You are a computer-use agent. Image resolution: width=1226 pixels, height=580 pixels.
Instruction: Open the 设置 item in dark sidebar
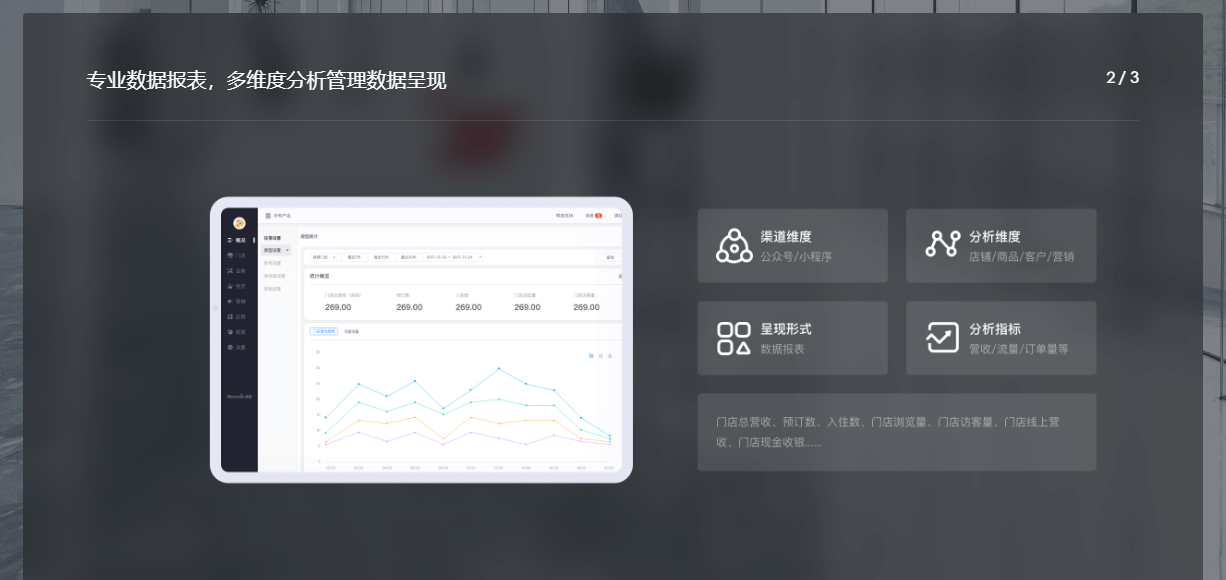(238, 347)
